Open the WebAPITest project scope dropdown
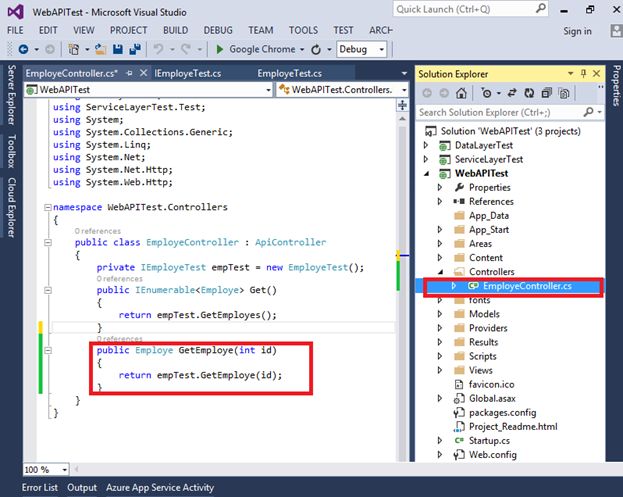 click(148, 90)
